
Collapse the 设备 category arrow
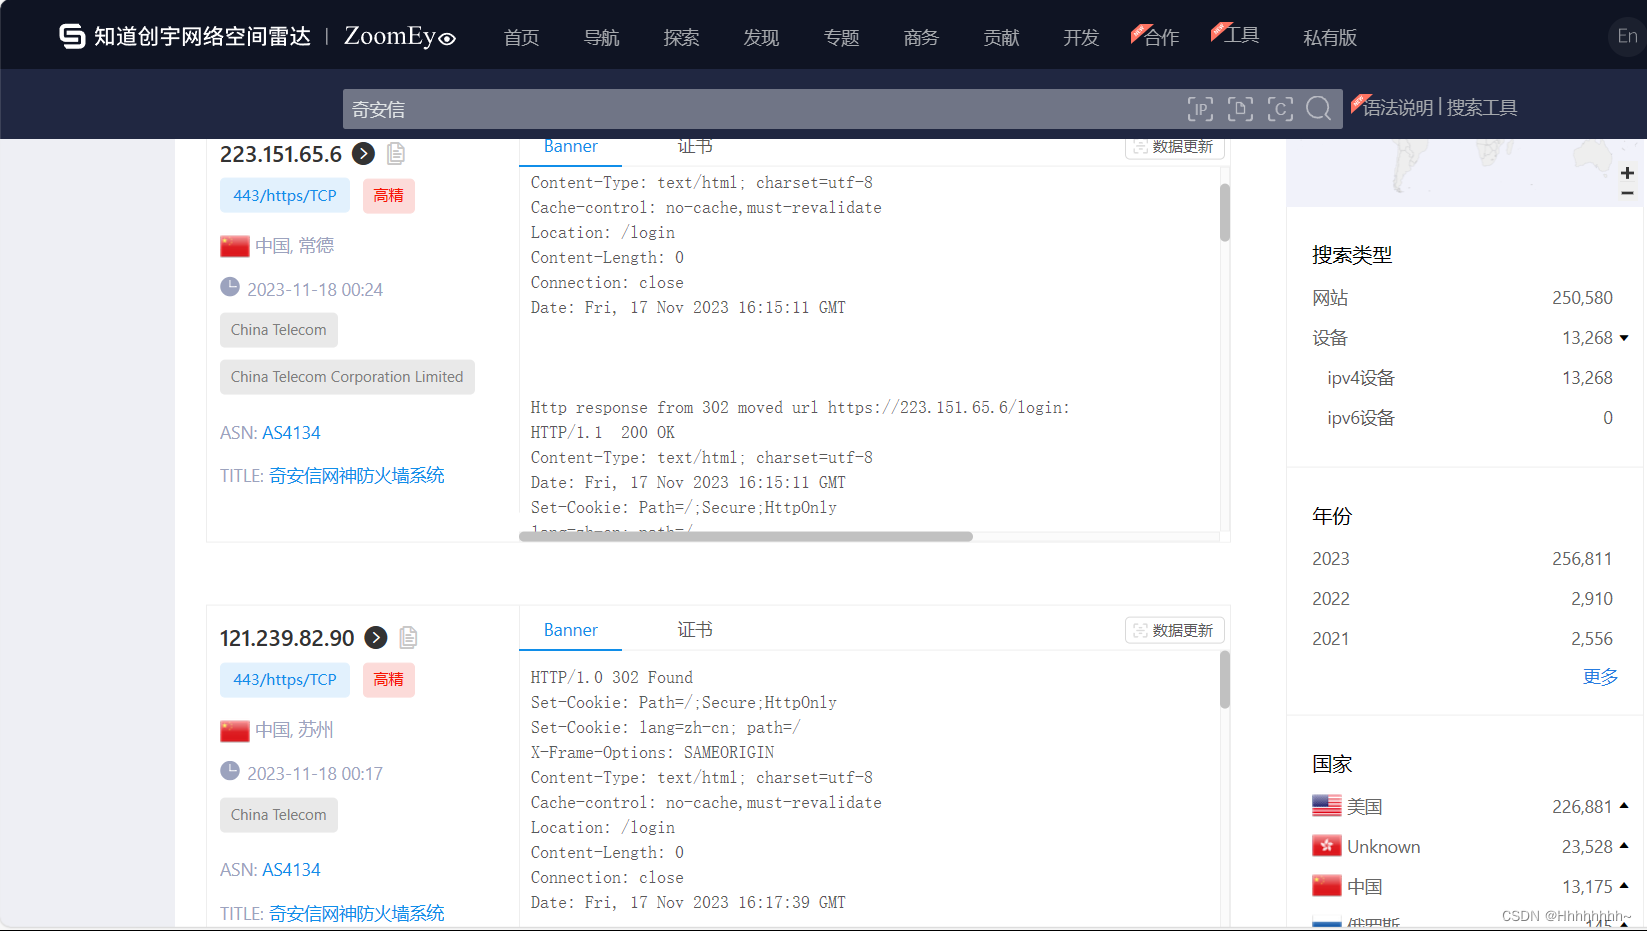tap(1624, 338)
